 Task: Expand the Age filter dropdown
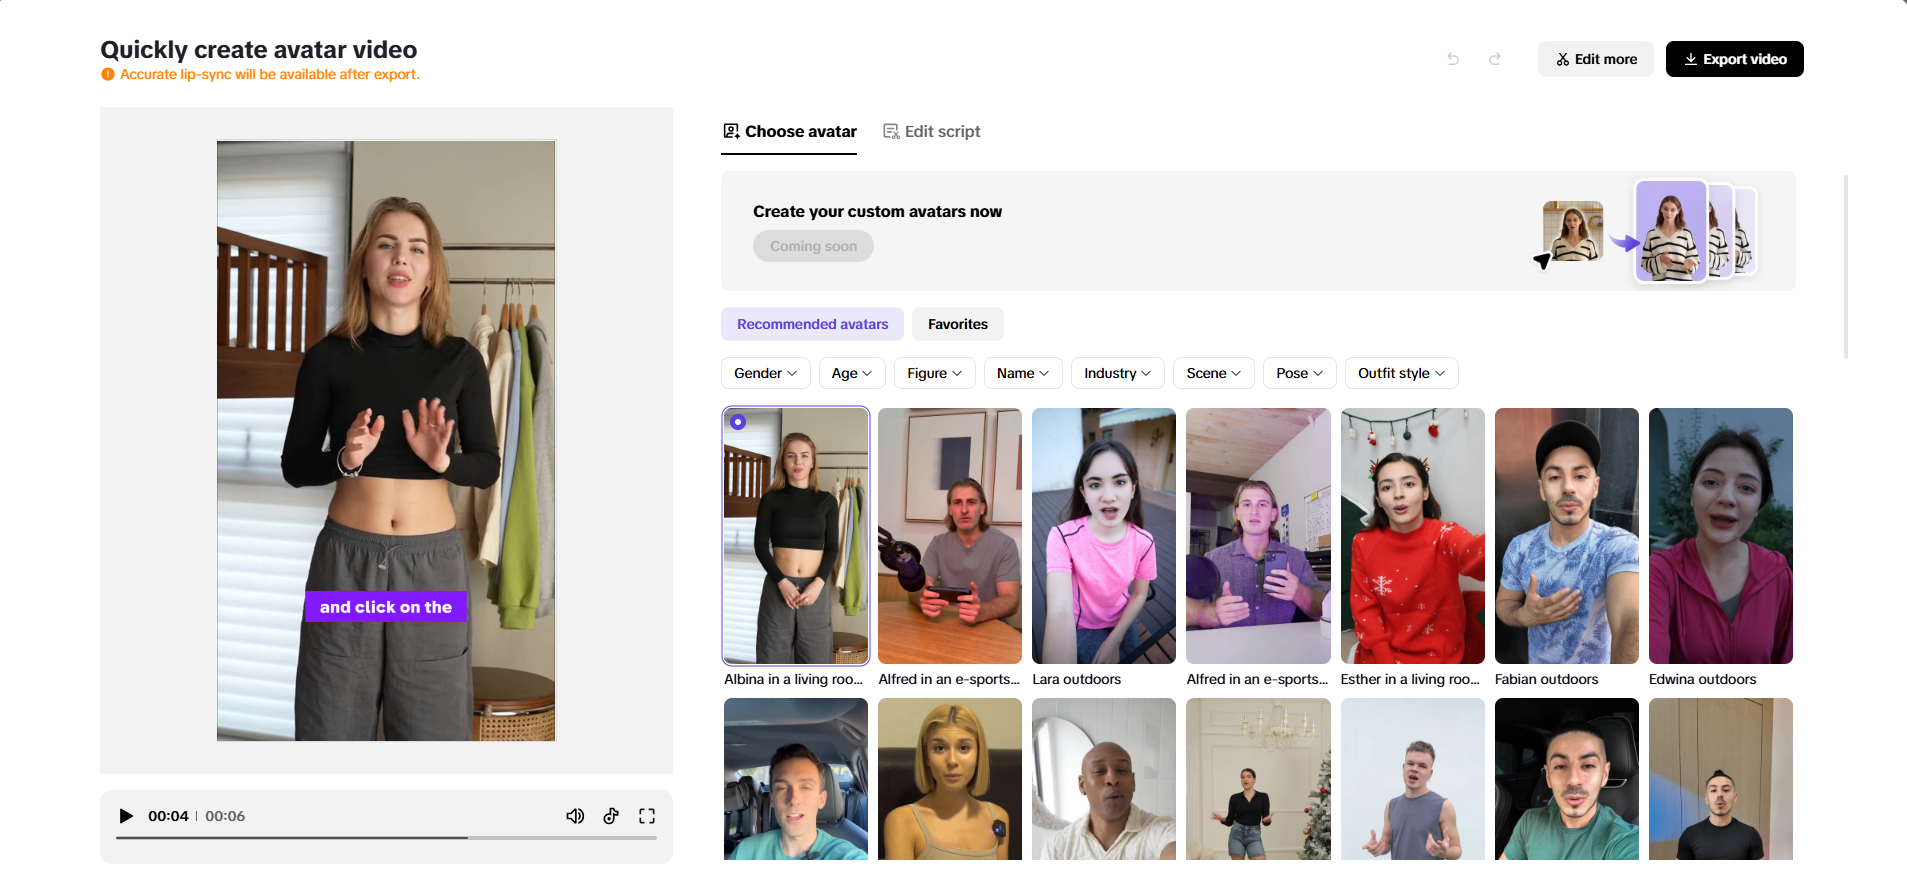point(852,373)
